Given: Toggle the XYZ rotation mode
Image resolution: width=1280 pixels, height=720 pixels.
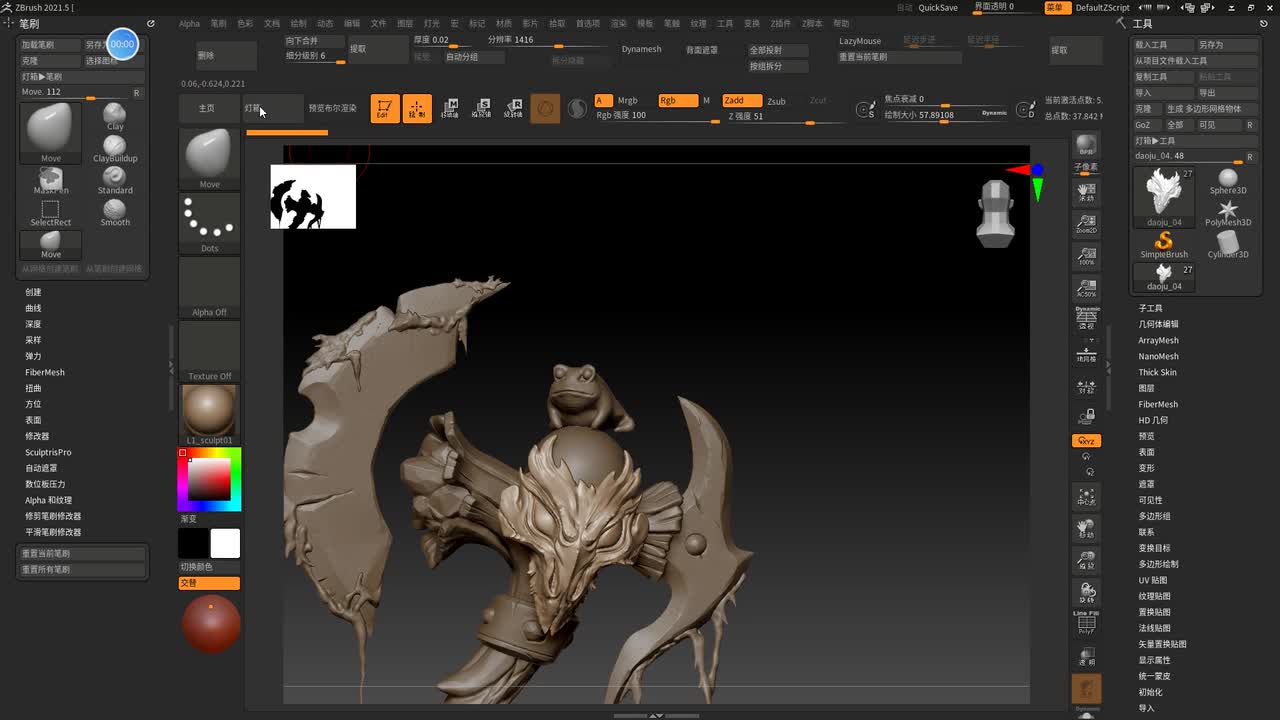Looking at the screenshot, I should coord(1086,440).
